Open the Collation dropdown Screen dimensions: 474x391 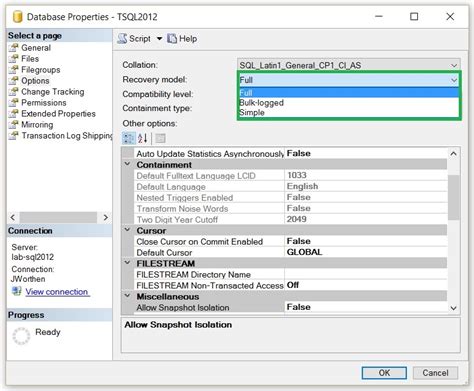coord(349,65)
